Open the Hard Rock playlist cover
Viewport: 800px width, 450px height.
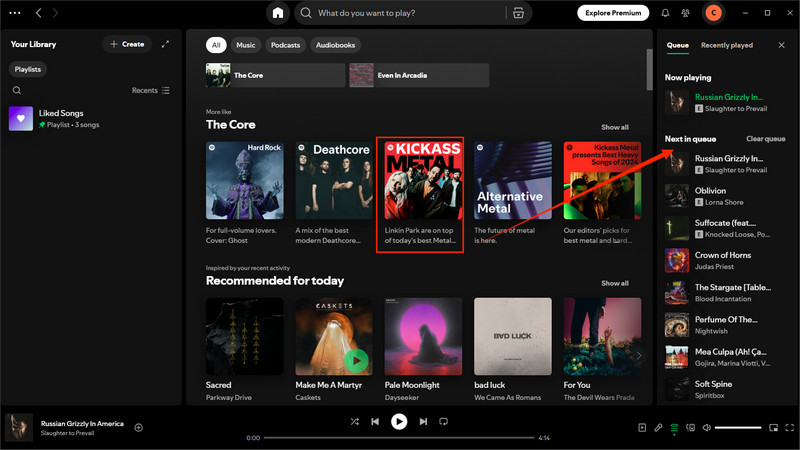245,181
